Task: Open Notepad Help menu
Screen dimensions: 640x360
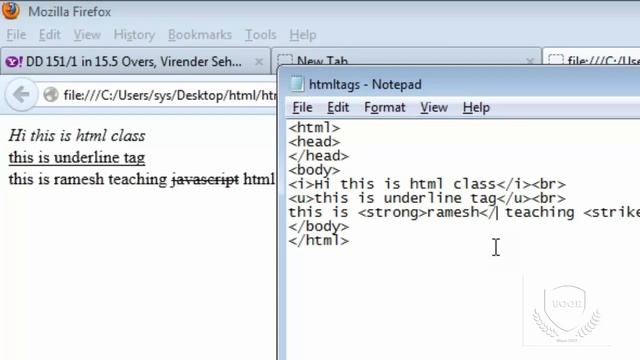Action: point(476,107)
